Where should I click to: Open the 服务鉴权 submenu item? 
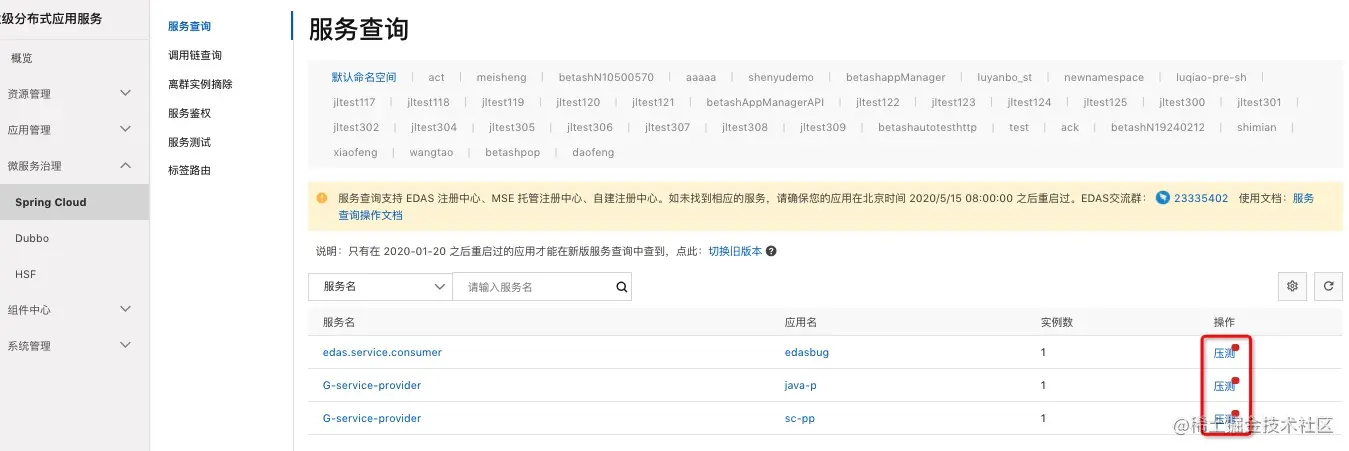[x=190, y=113]
